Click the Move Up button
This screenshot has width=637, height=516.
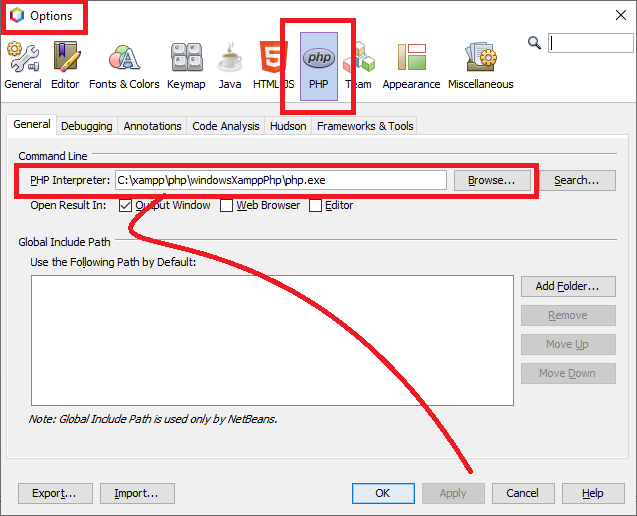568,345
